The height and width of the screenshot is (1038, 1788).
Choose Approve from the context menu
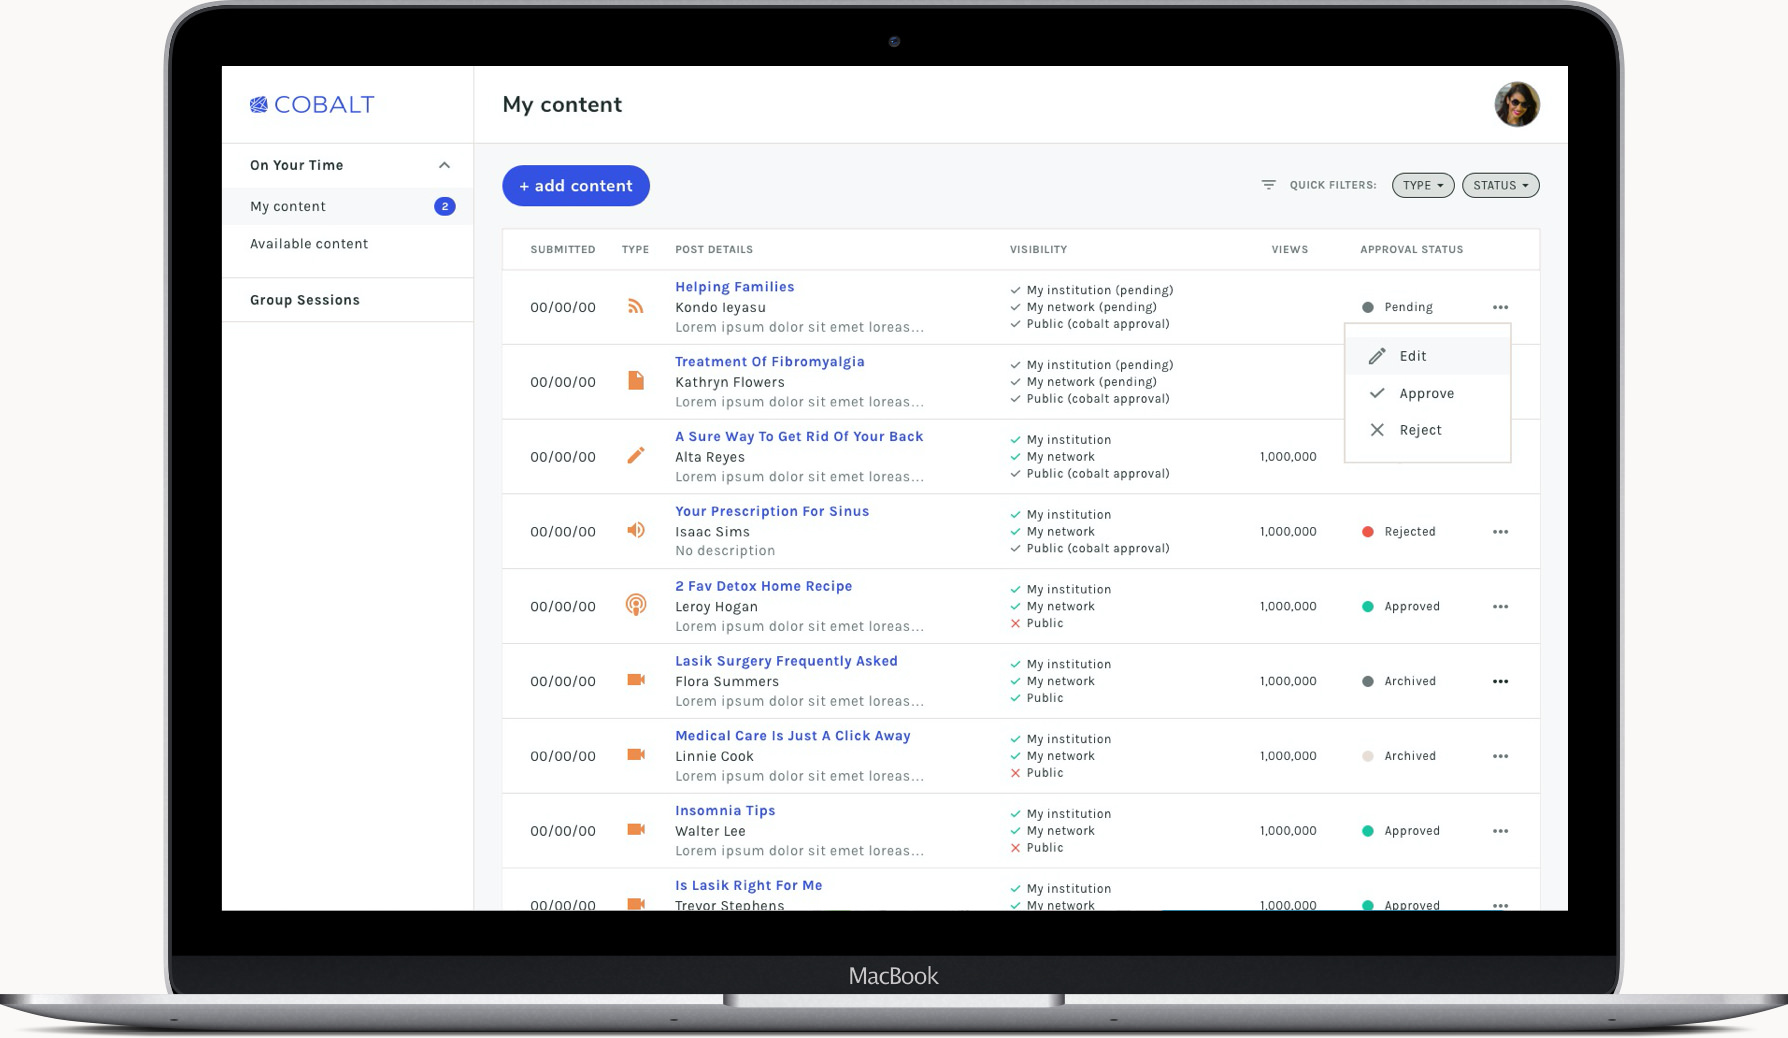click(1425, 393)
